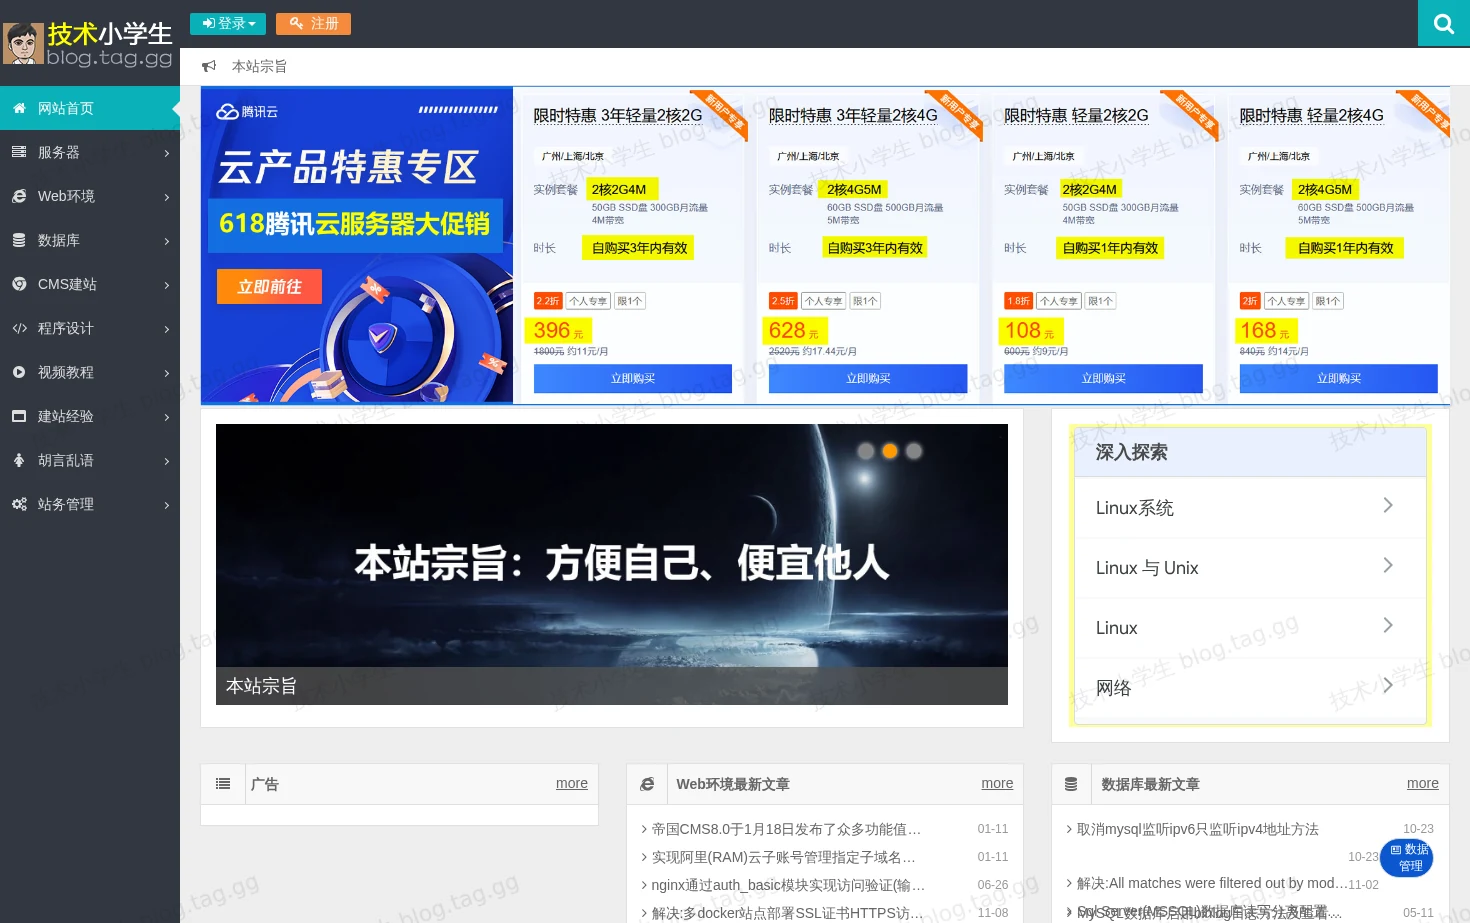Select 服务器 in the sidebar menu
This screenshot has width=1470, height=923.
pyautogui.click(x=90, y=152)
